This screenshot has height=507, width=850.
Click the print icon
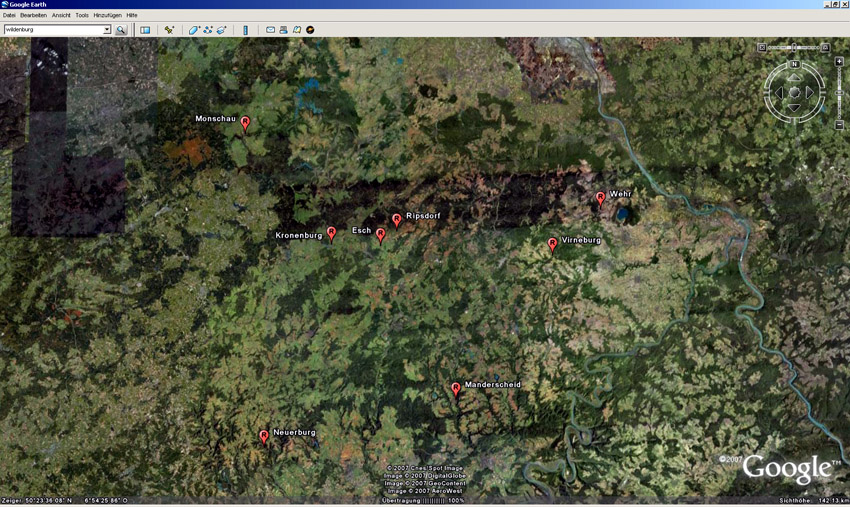coord(284,30)
